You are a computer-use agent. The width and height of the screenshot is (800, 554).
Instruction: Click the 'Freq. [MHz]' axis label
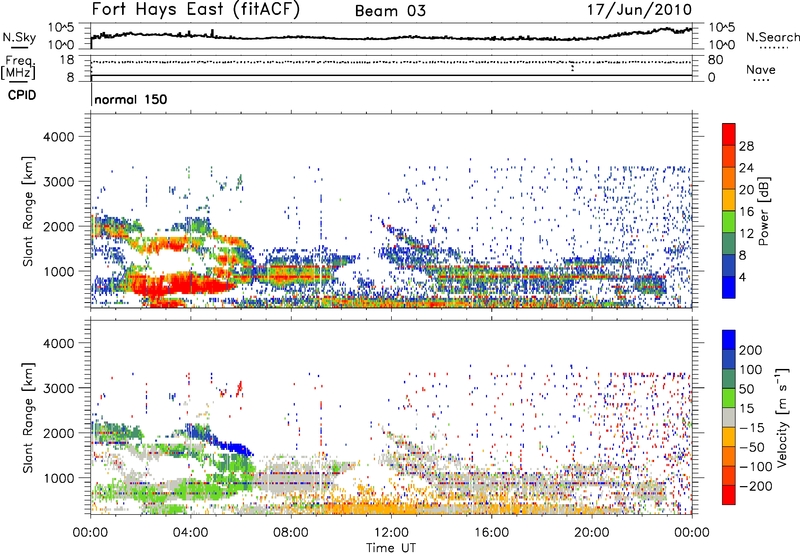click(19, 67)
